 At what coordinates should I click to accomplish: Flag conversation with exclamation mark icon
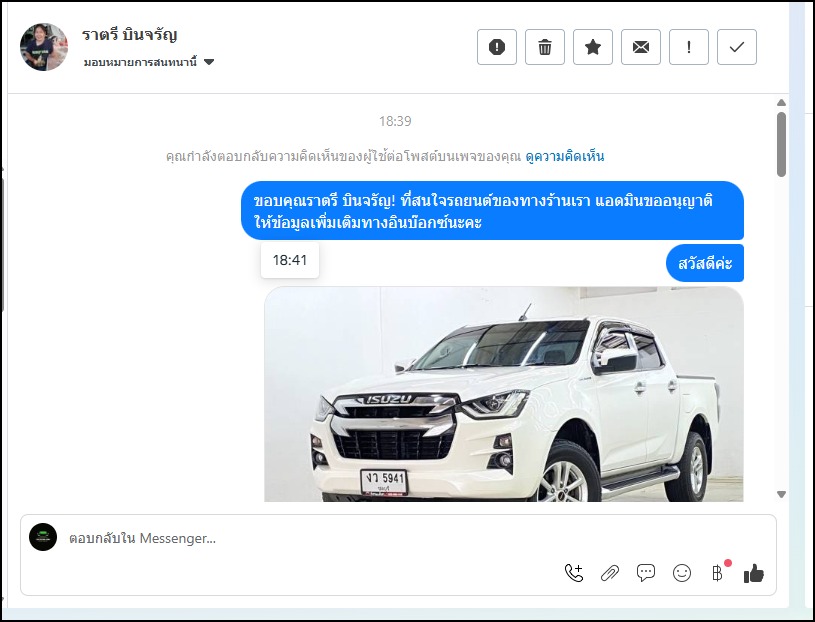689,47
